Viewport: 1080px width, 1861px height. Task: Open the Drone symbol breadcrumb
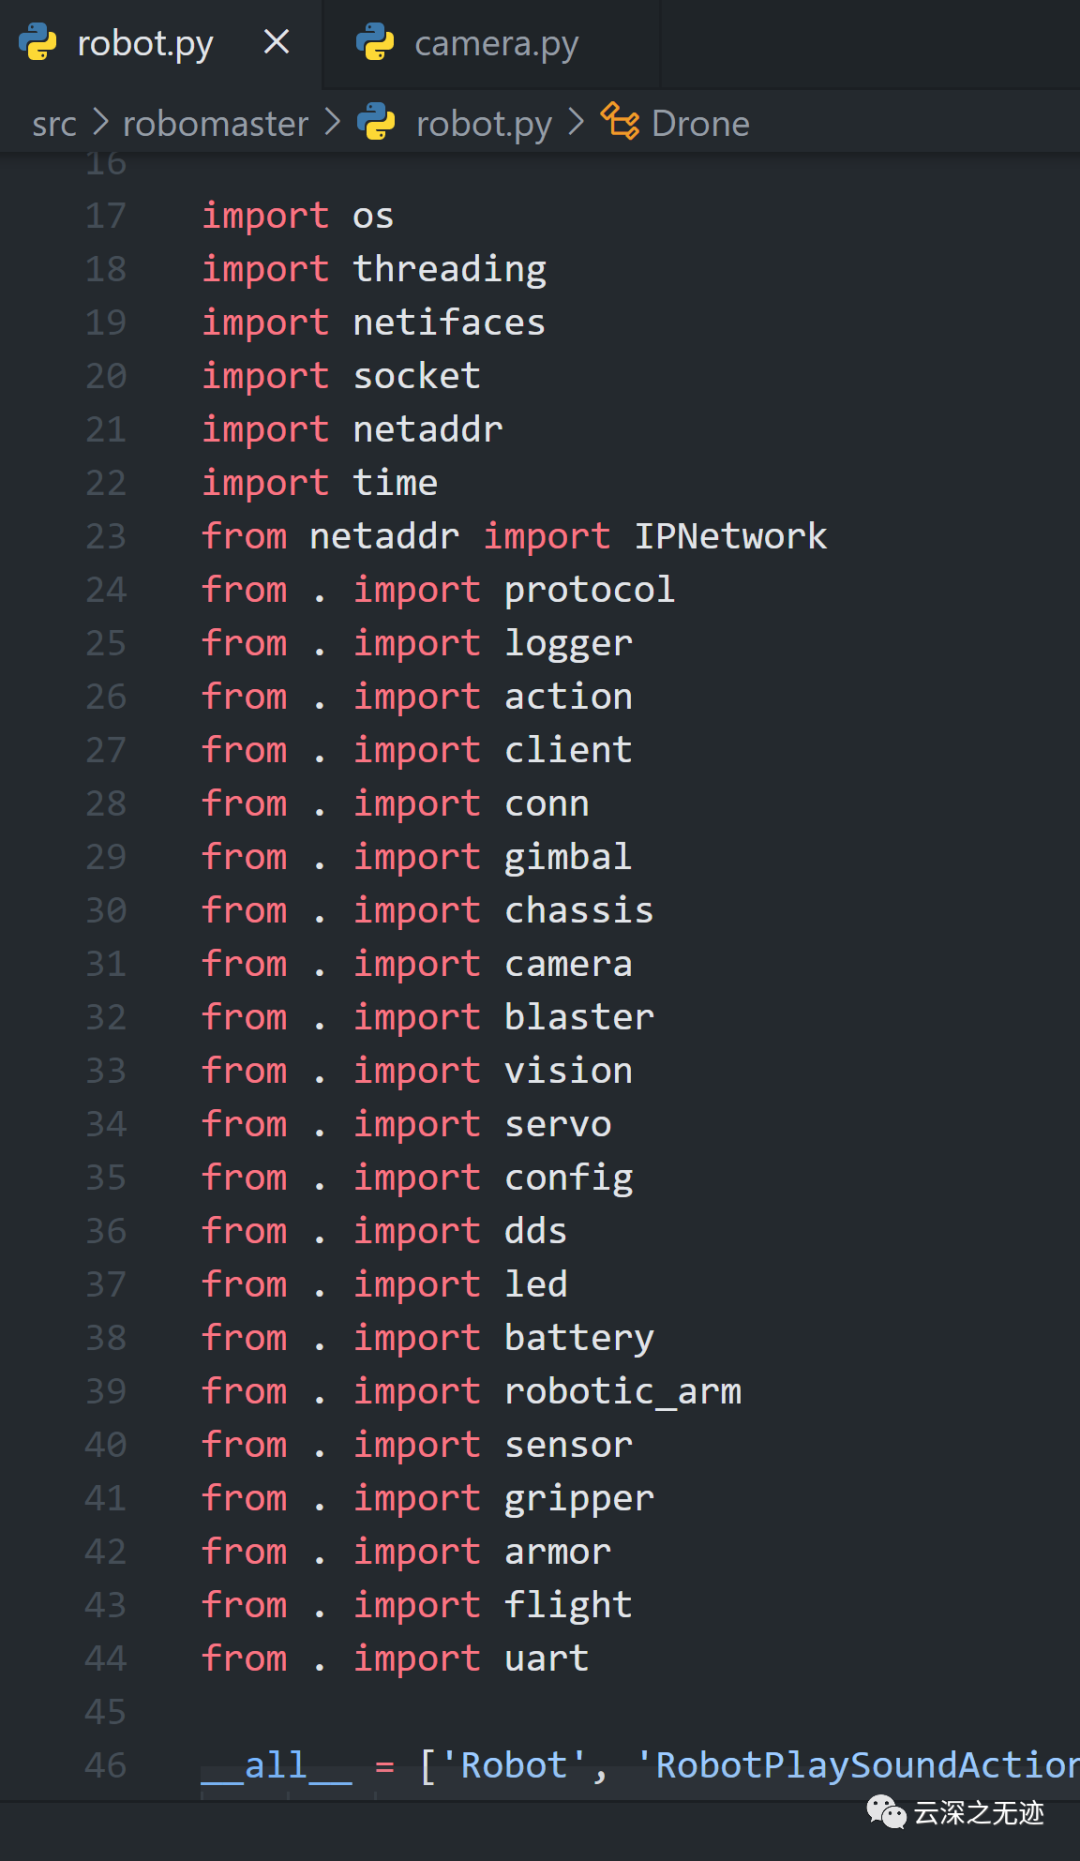[700, 124]
